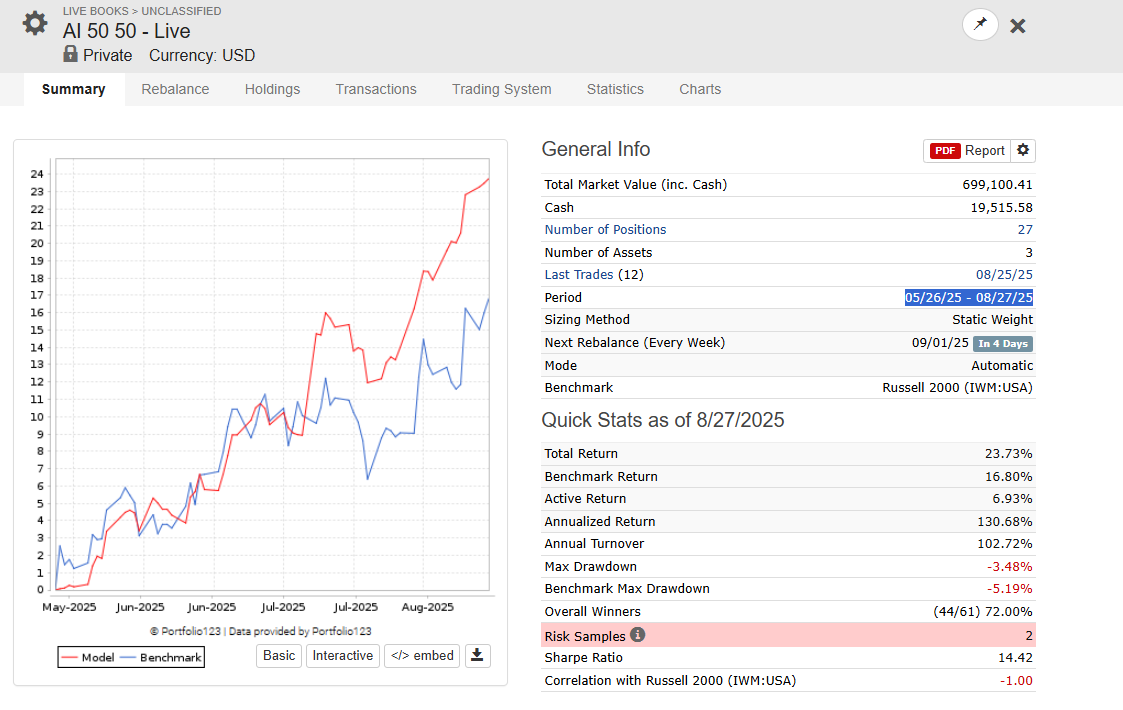Click the performance chart plot area
The width and height of the screenshot is (1123, 710).
[272, 375]
